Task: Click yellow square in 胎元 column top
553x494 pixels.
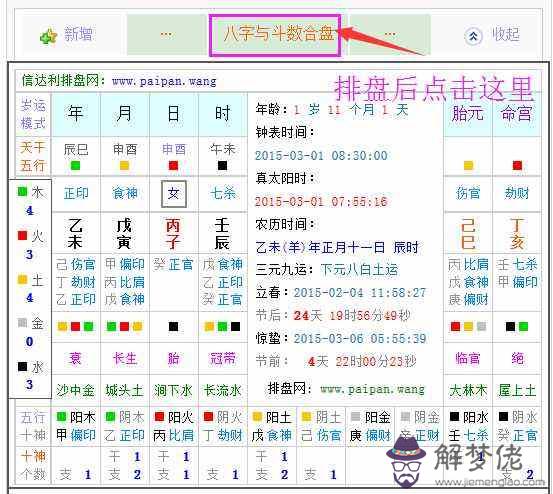Action: point(468,165)
